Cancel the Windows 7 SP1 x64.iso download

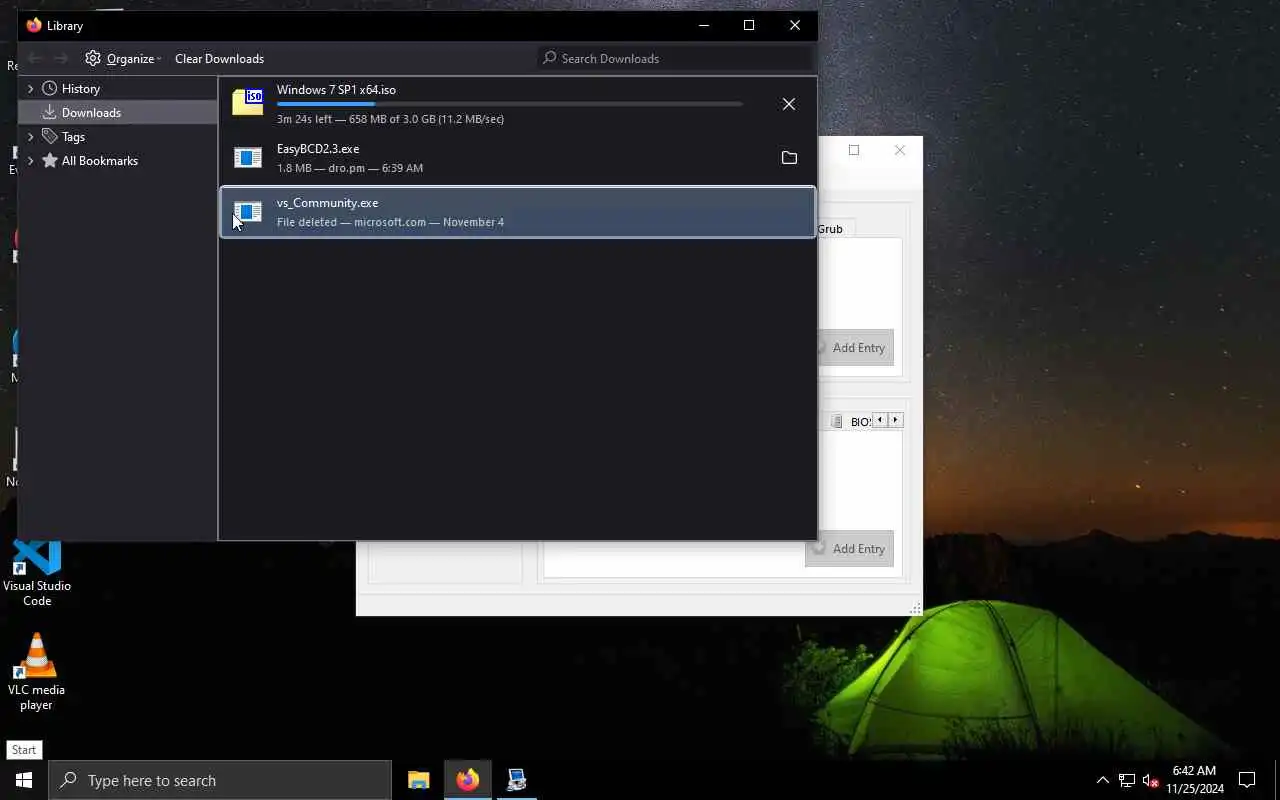pos(789,104)
